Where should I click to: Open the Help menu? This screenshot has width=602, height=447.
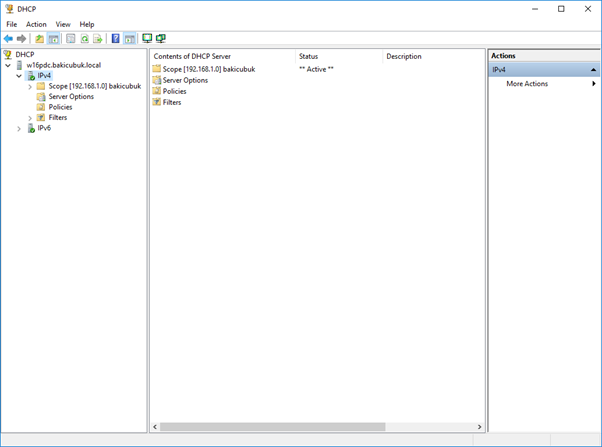[87, 24]
